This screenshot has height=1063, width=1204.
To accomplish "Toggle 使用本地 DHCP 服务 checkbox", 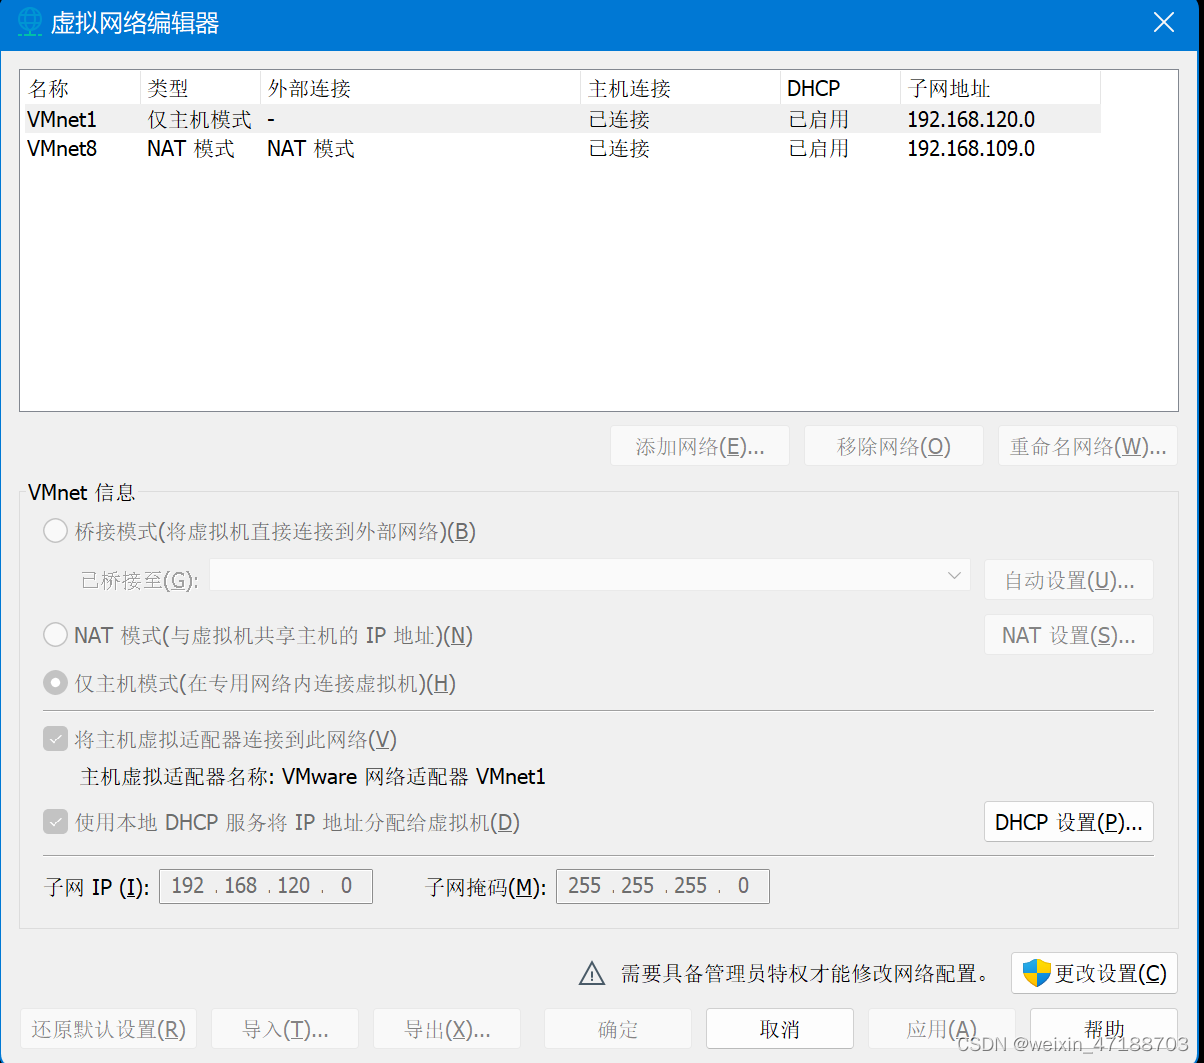I will [x=55, y=822].
